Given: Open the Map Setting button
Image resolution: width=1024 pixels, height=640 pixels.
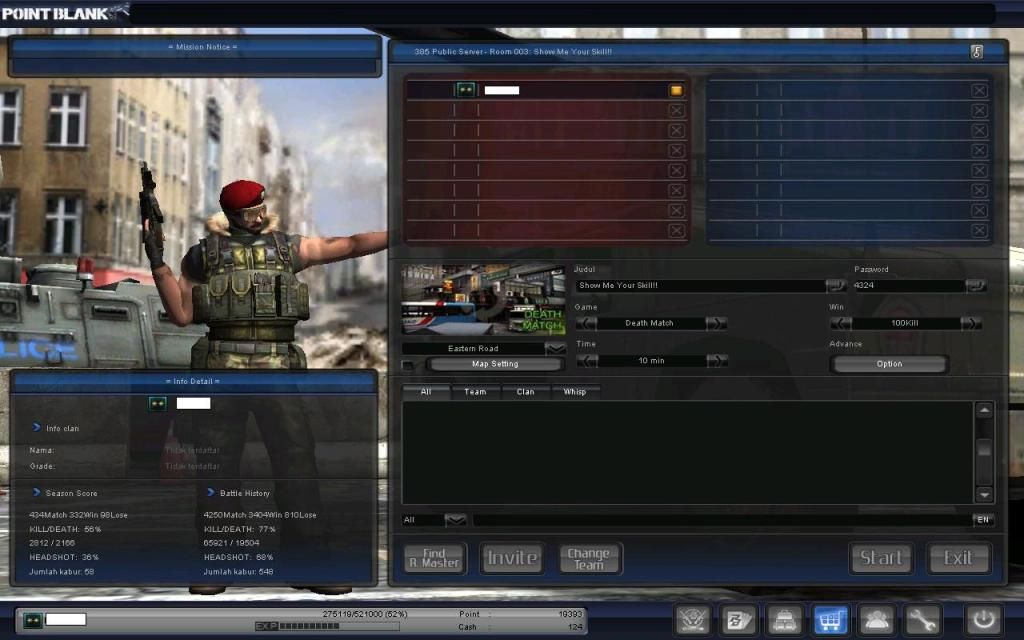Looking at the screenshot, I should (x=495, y=364).
